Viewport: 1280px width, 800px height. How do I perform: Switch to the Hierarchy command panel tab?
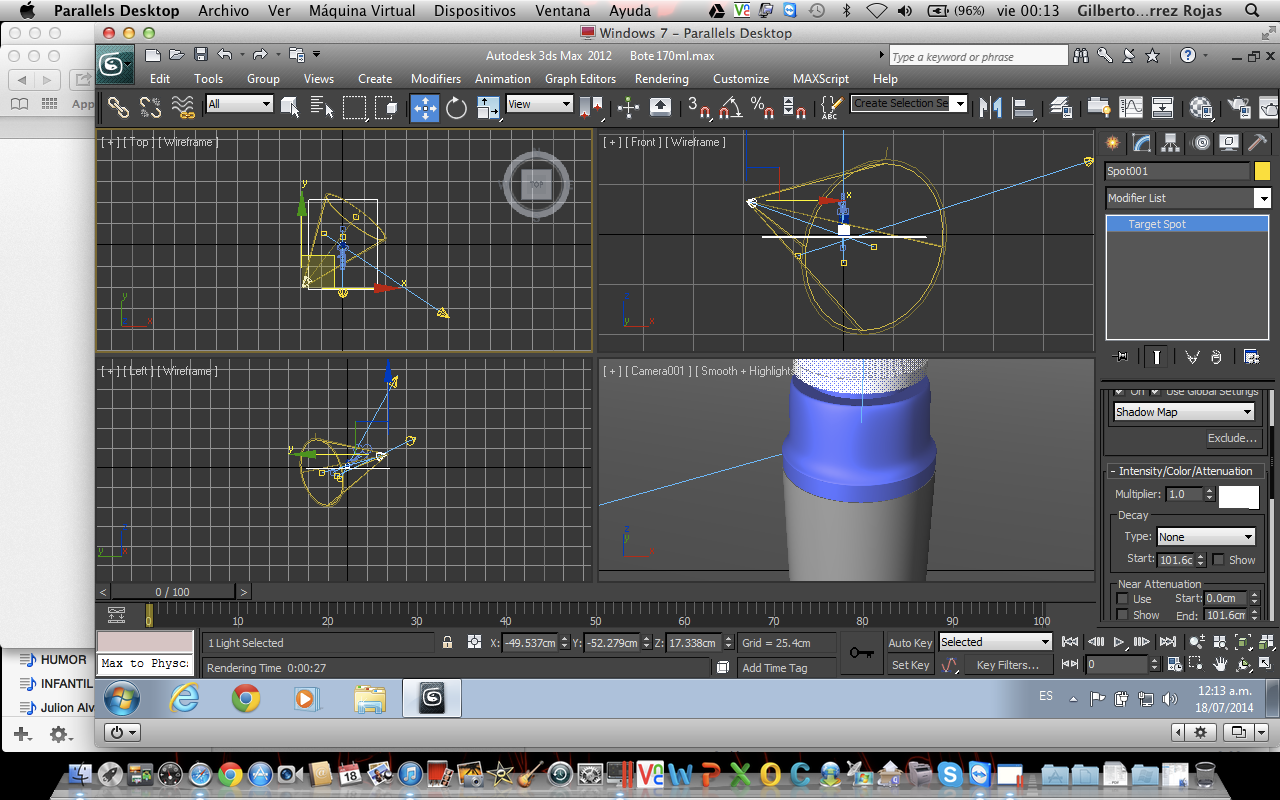click(1171, 143)
